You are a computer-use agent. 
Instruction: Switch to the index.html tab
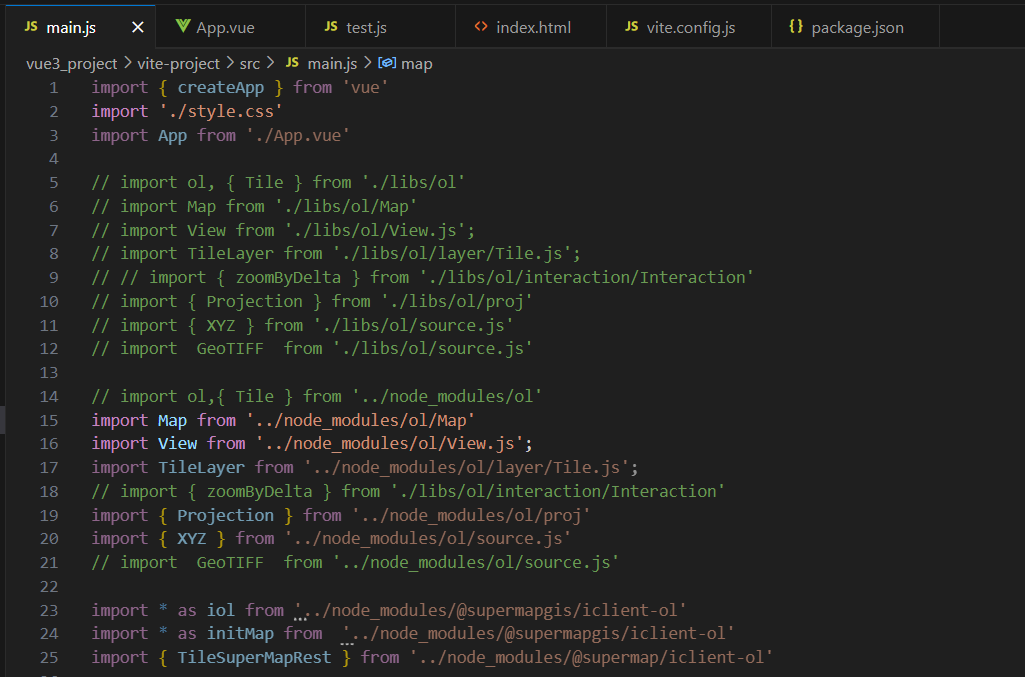tap(530, 27)
